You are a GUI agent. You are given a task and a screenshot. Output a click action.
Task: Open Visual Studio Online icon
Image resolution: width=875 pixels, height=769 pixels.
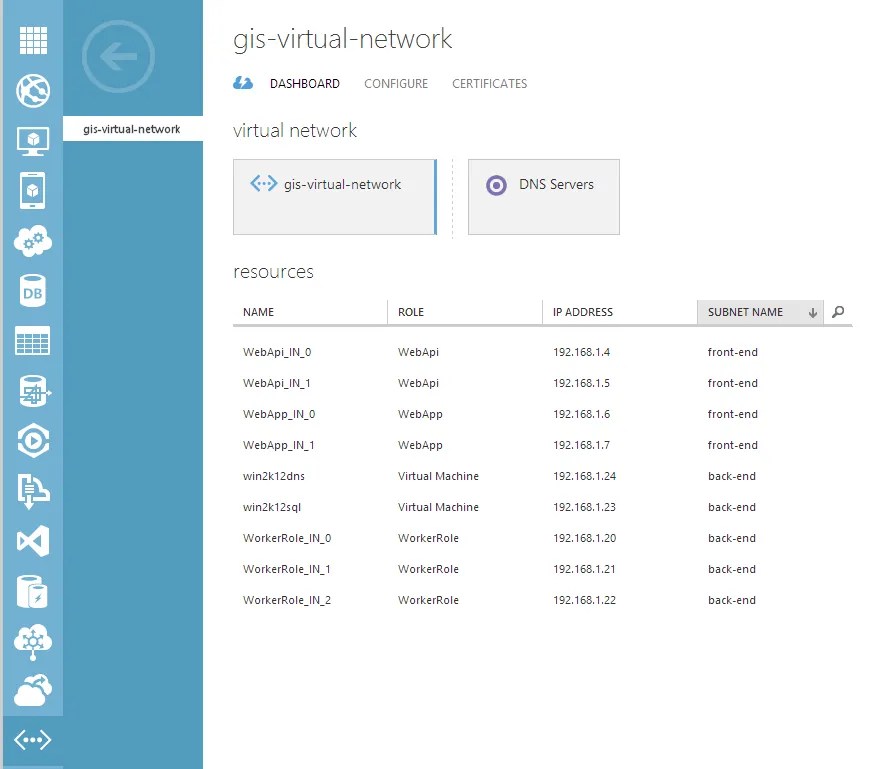33,541
